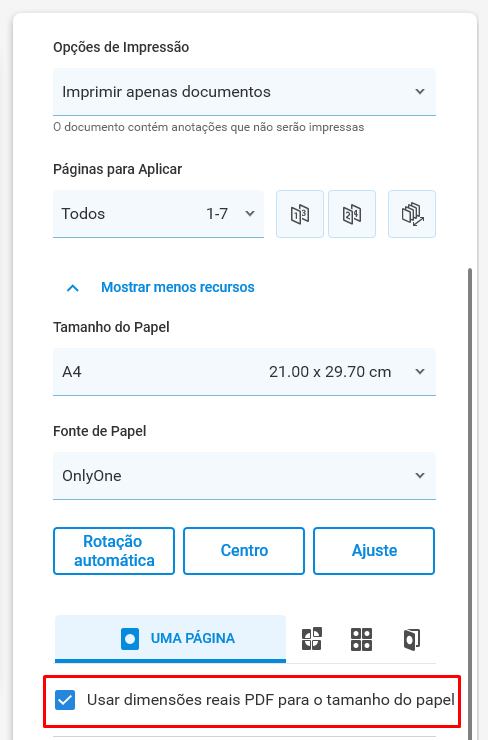
Task: Click Mostrar menos recursos link
Action: point(178,287)
